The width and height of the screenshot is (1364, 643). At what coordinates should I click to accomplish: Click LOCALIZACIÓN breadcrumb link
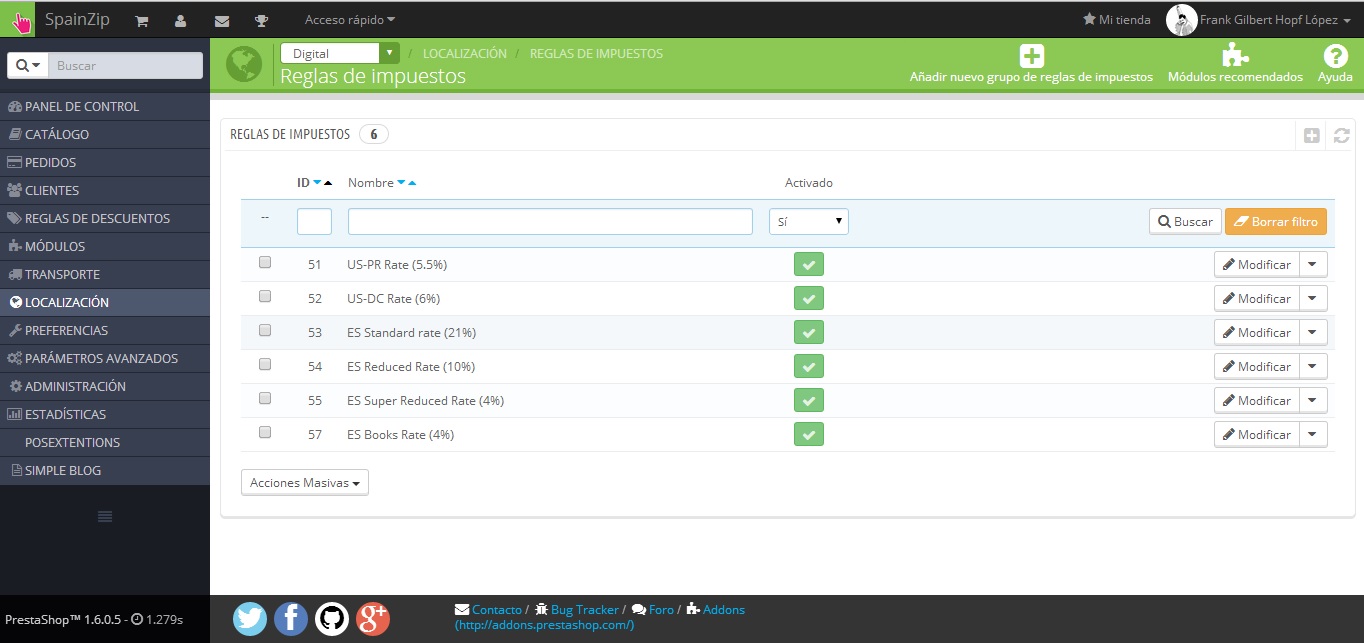click(465, 54)
